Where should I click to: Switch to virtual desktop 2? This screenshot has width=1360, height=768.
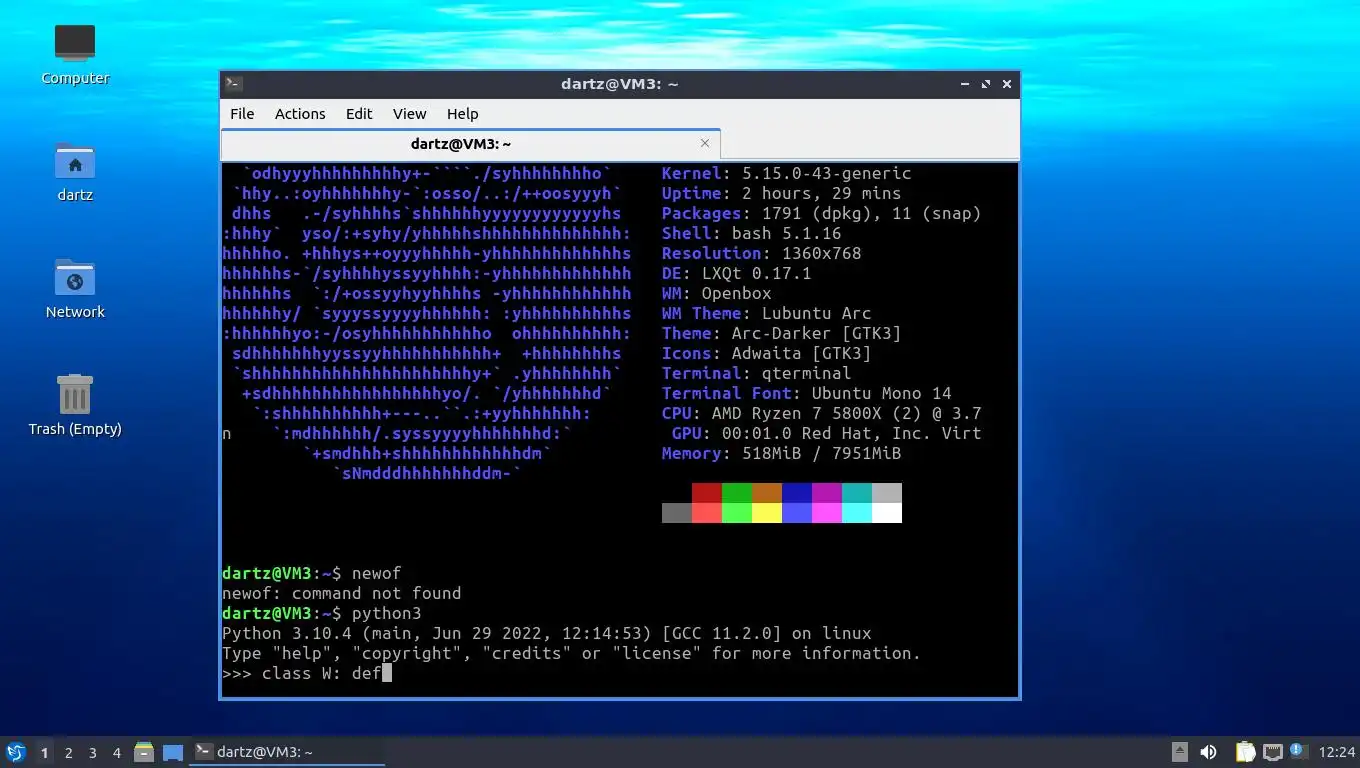pos(68,752)
